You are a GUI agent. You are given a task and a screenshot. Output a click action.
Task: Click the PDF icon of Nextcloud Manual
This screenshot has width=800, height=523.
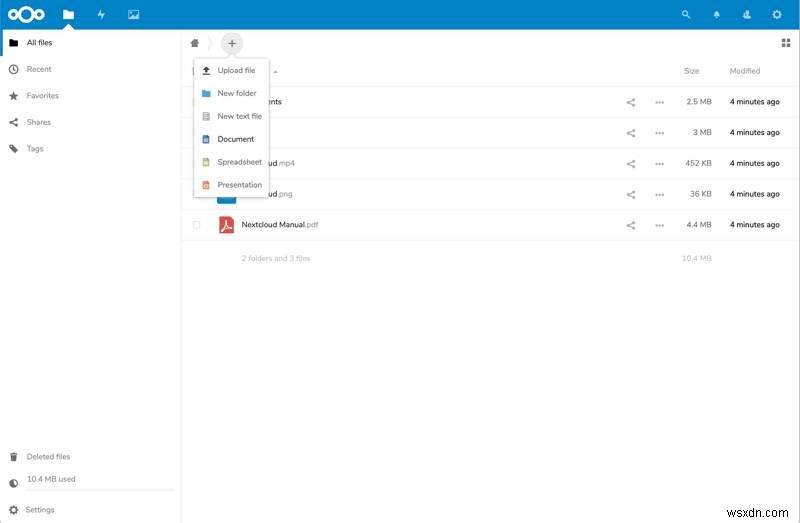click(227, 225)
